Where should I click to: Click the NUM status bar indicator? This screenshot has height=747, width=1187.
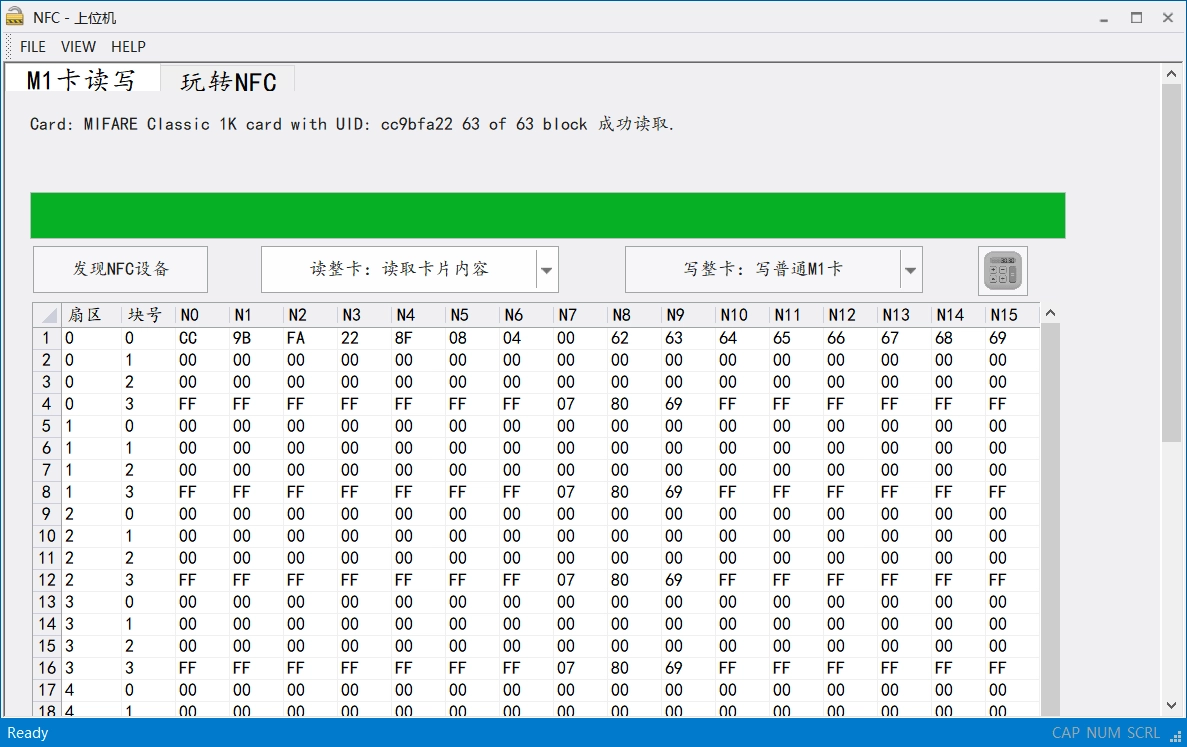(1103, 733)
